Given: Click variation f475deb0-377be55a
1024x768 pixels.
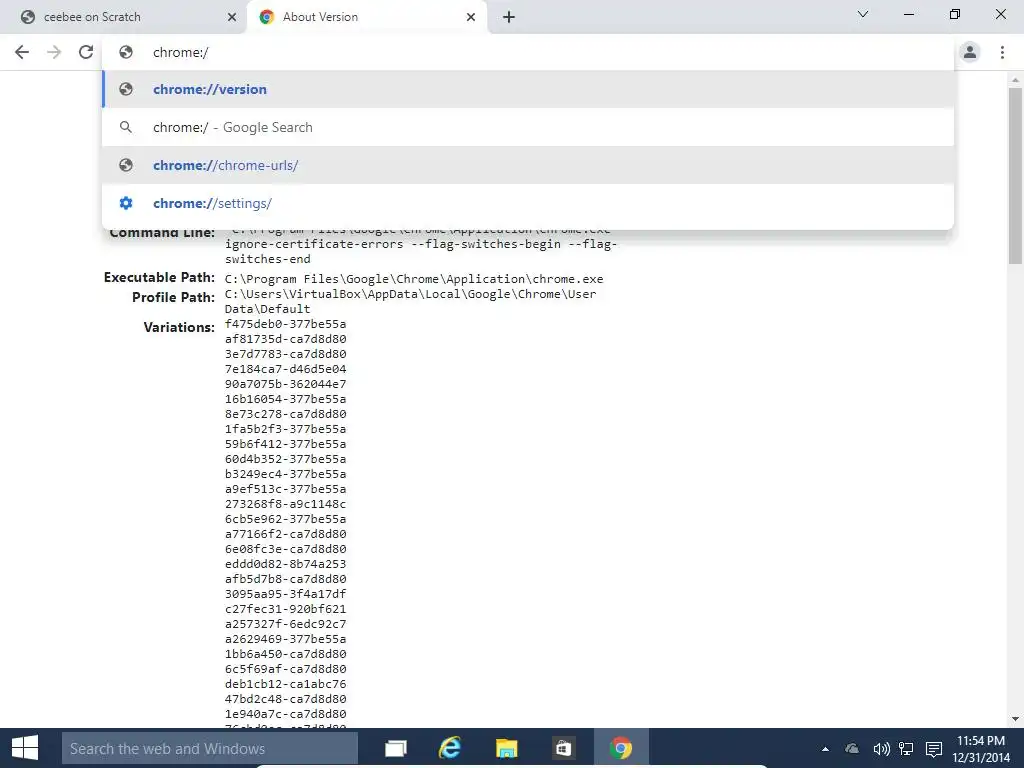Looking at the screenshot, I should [x=285, y=324].
